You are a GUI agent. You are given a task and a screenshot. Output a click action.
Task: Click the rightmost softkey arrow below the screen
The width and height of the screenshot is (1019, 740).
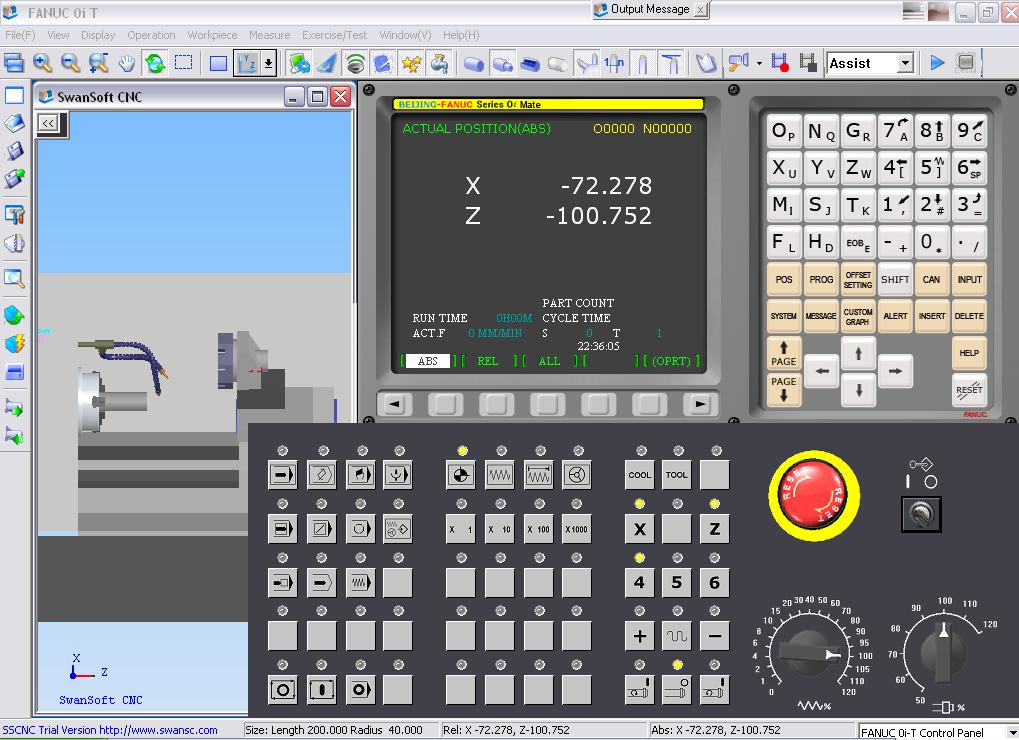[700, 404]
